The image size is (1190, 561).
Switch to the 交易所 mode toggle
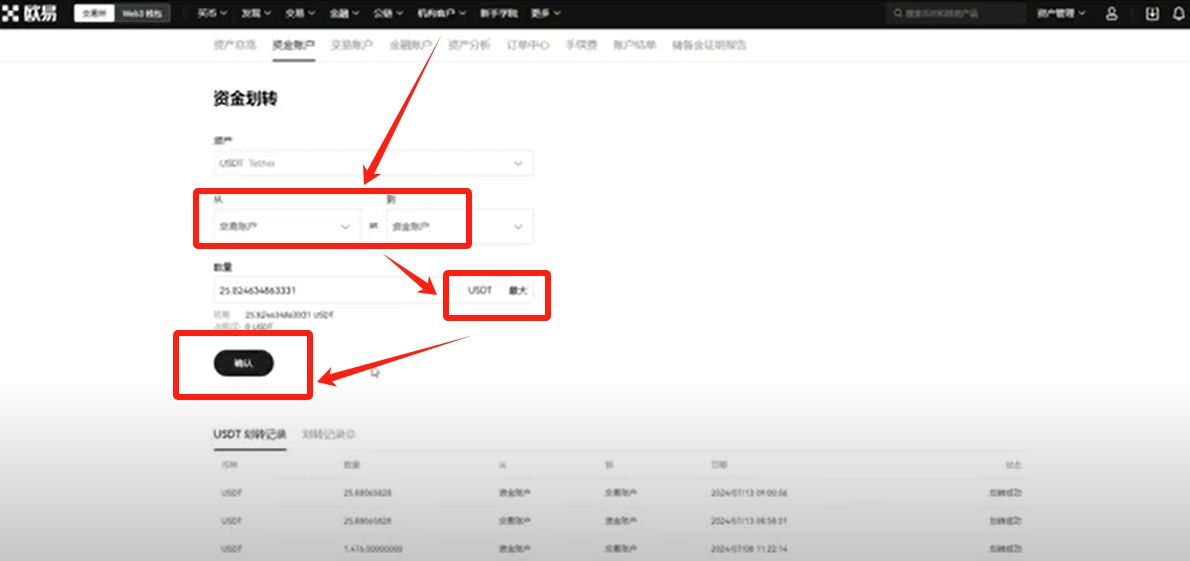coord(94,14)
